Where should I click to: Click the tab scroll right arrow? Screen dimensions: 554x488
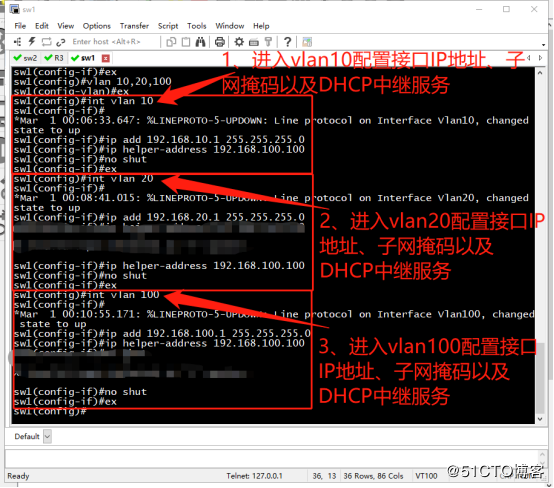tap(540, 58)
